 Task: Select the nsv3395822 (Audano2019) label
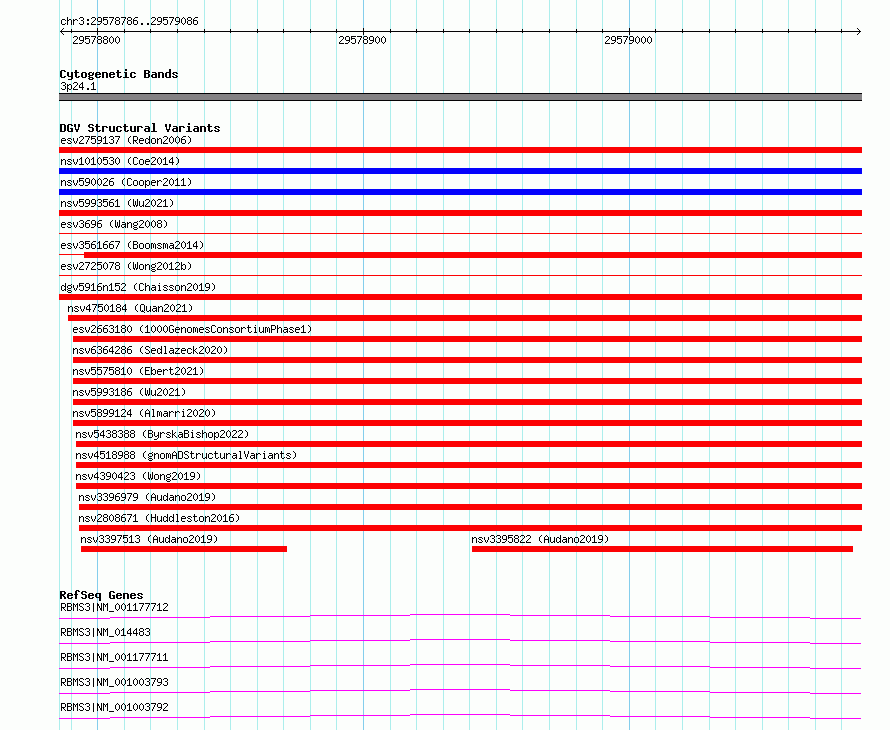coord(540,539)
